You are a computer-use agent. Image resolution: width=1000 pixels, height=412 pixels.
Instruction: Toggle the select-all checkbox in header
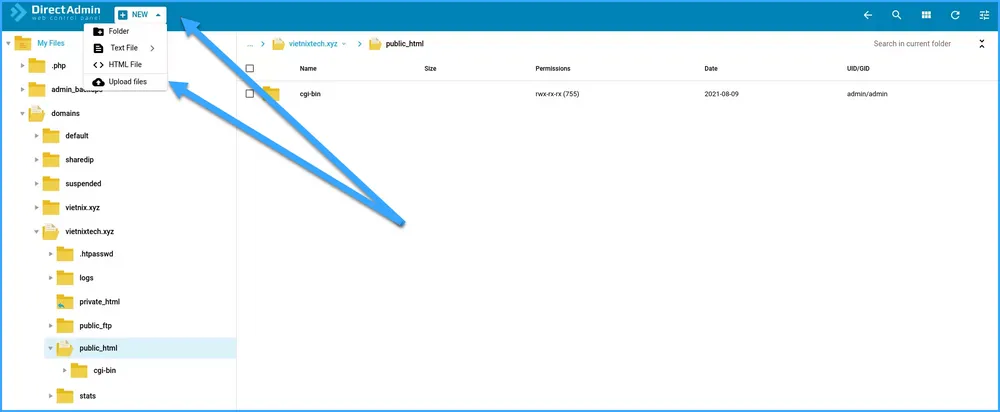point(250,68)
